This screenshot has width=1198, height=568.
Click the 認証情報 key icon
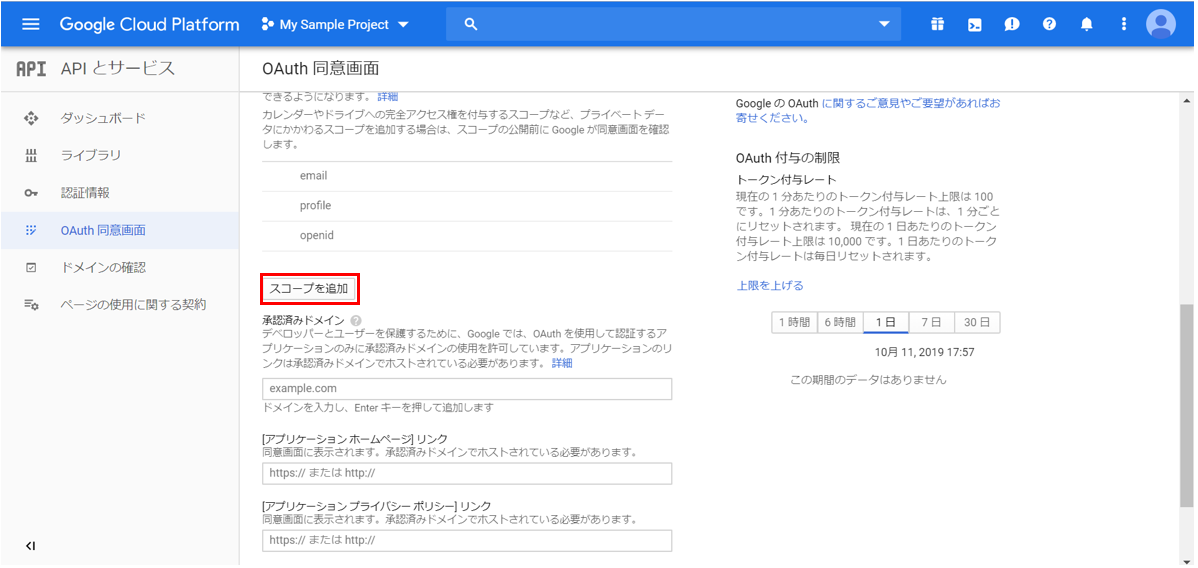[31, 193]
